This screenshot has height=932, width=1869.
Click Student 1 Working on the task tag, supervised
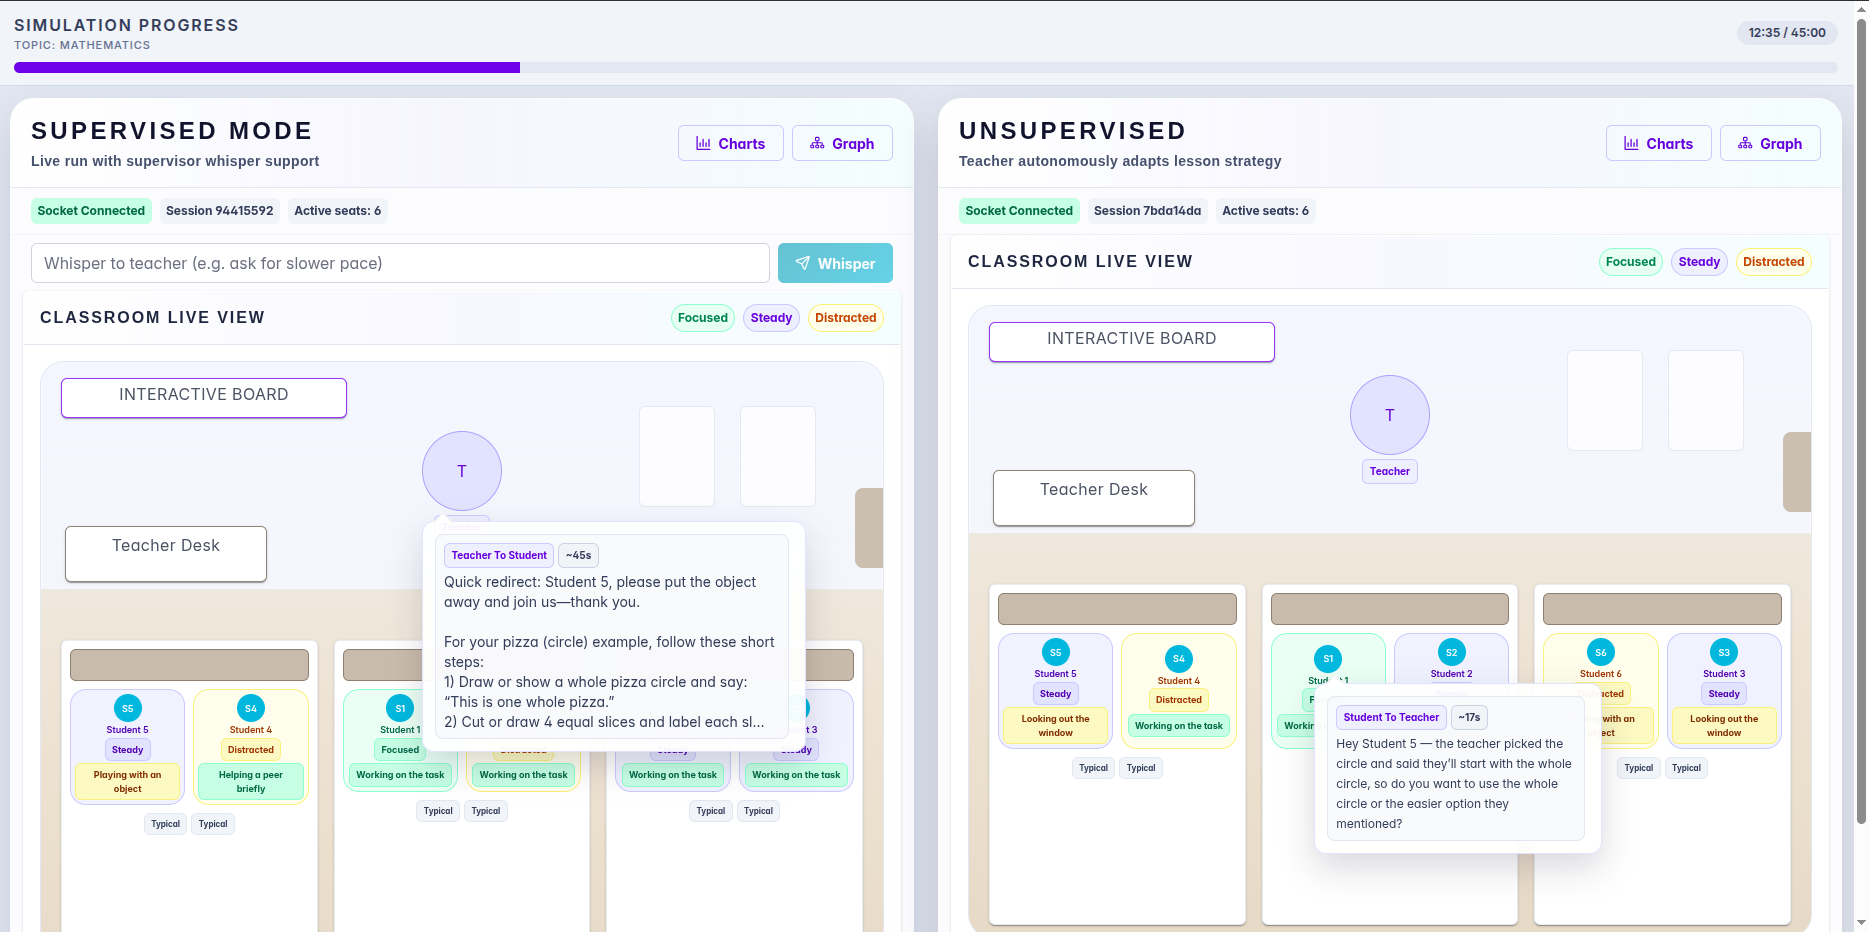[400, 775]
